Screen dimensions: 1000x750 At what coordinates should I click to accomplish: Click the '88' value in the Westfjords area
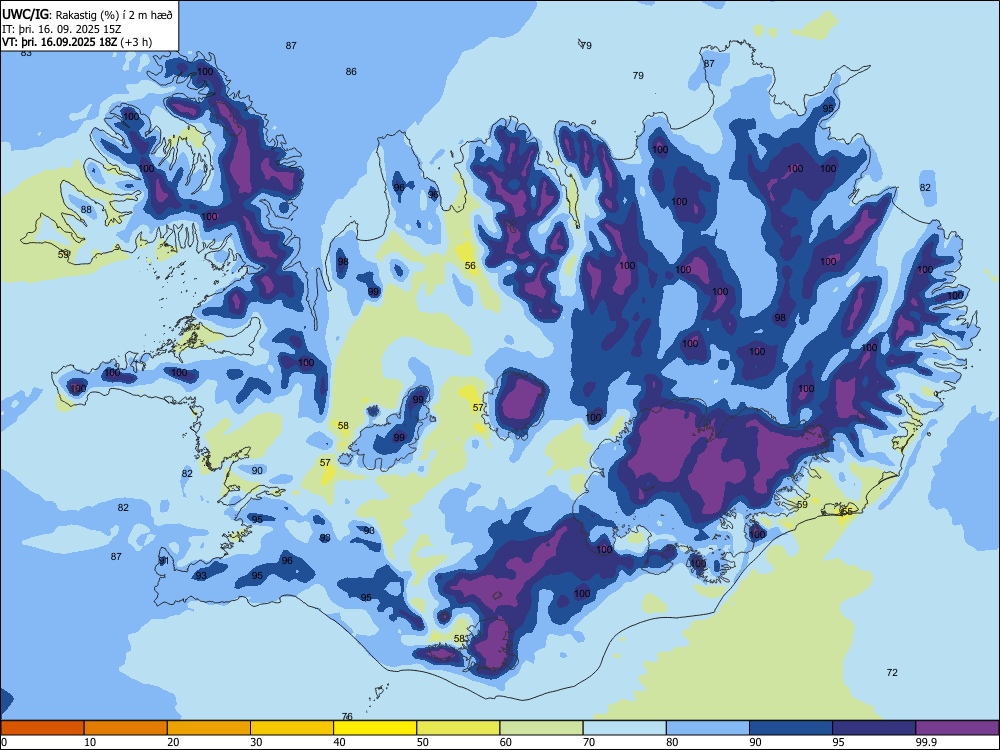(x=86, y=210)
